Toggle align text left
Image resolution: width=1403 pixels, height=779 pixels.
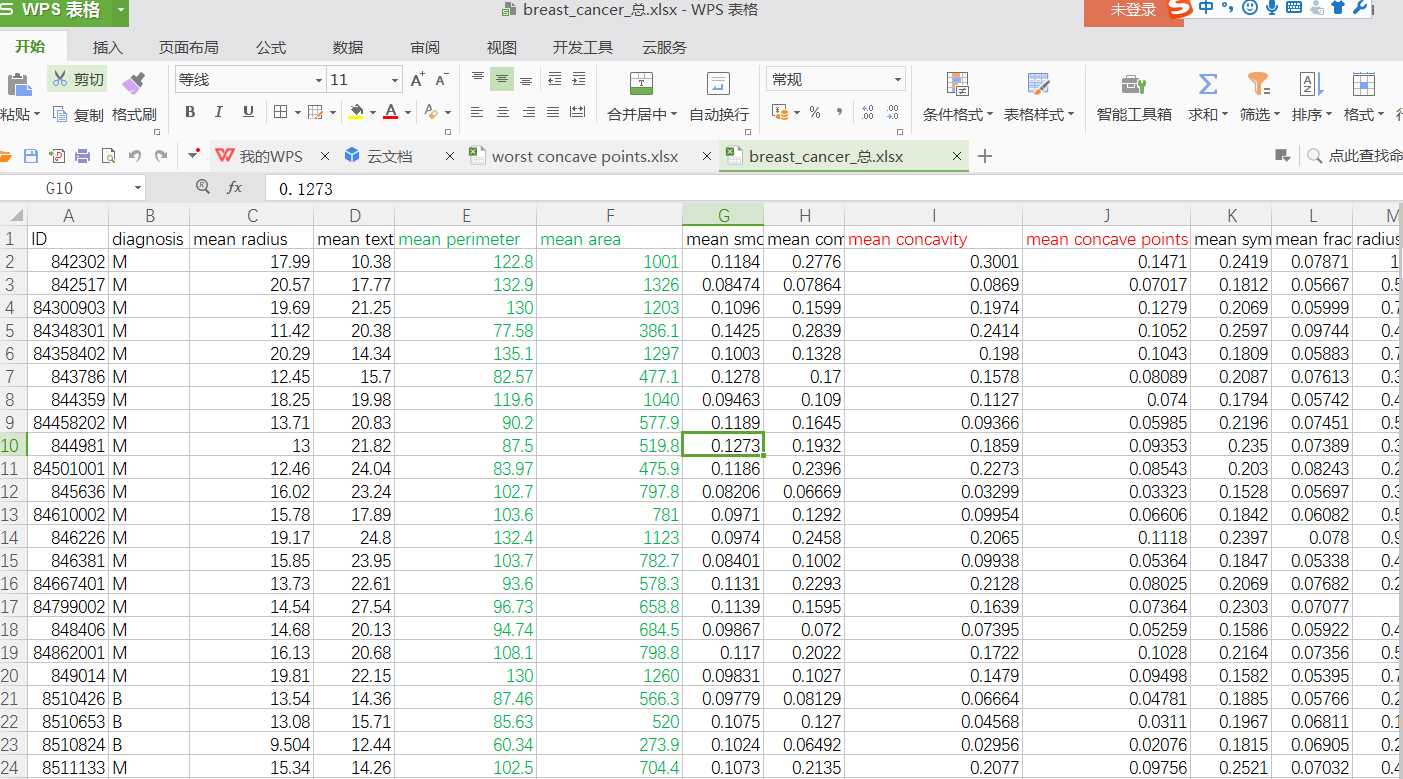(x=478, y=112)
